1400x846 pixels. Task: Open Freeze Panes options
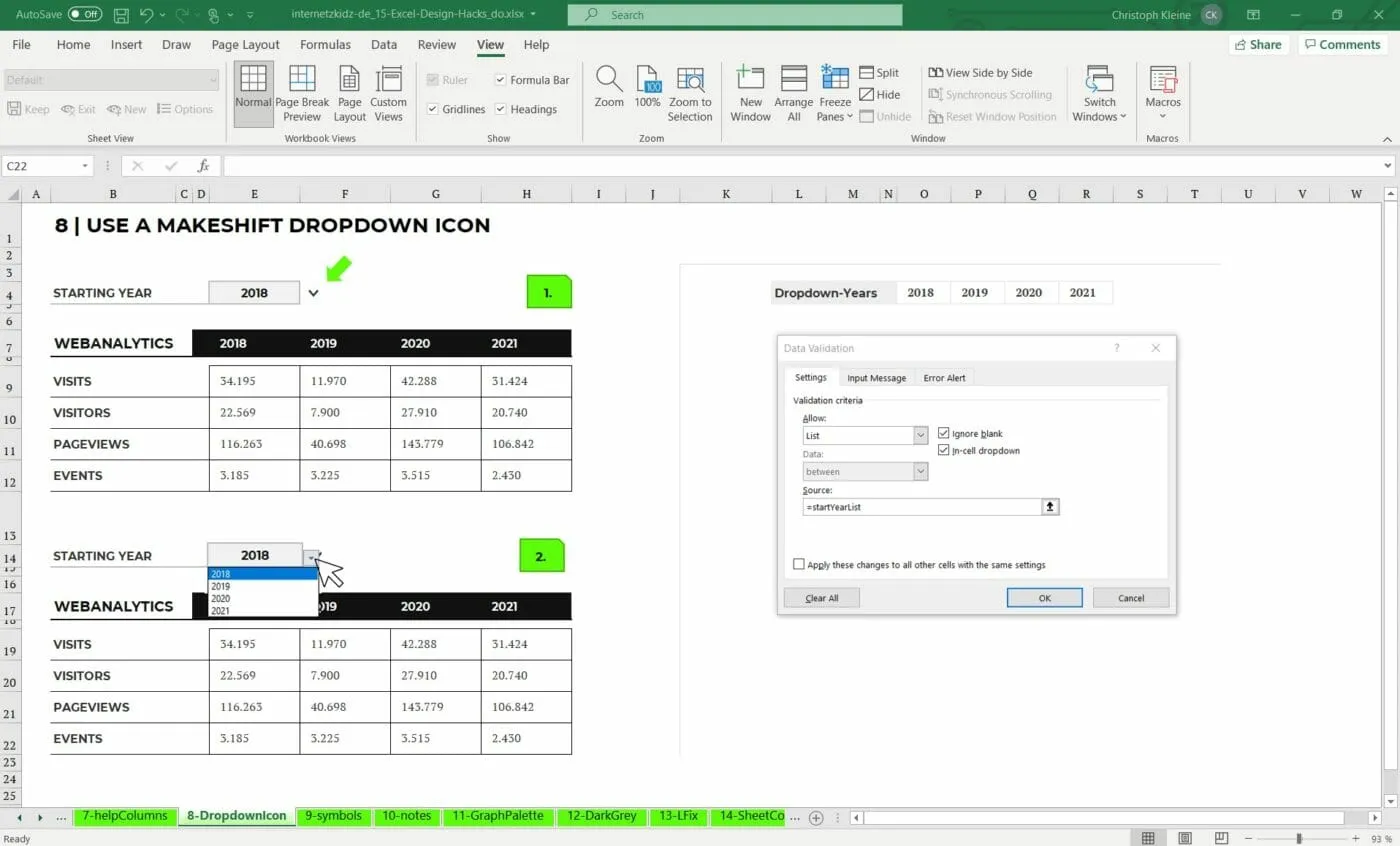tap(833, 92)
